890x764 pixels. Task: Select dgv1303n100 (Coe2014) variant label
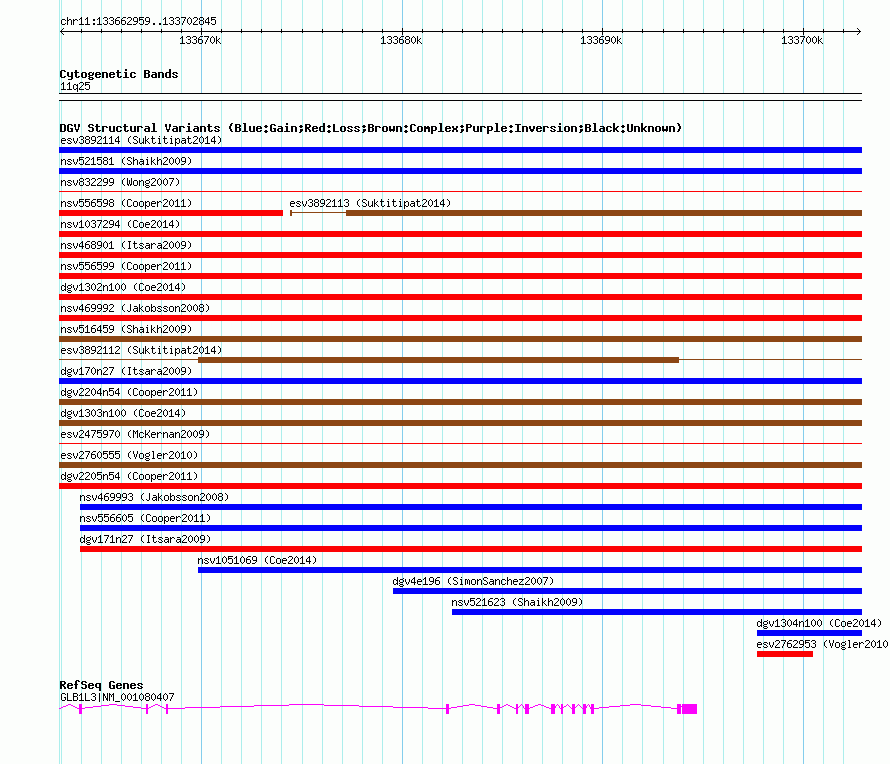pos(123,413)
